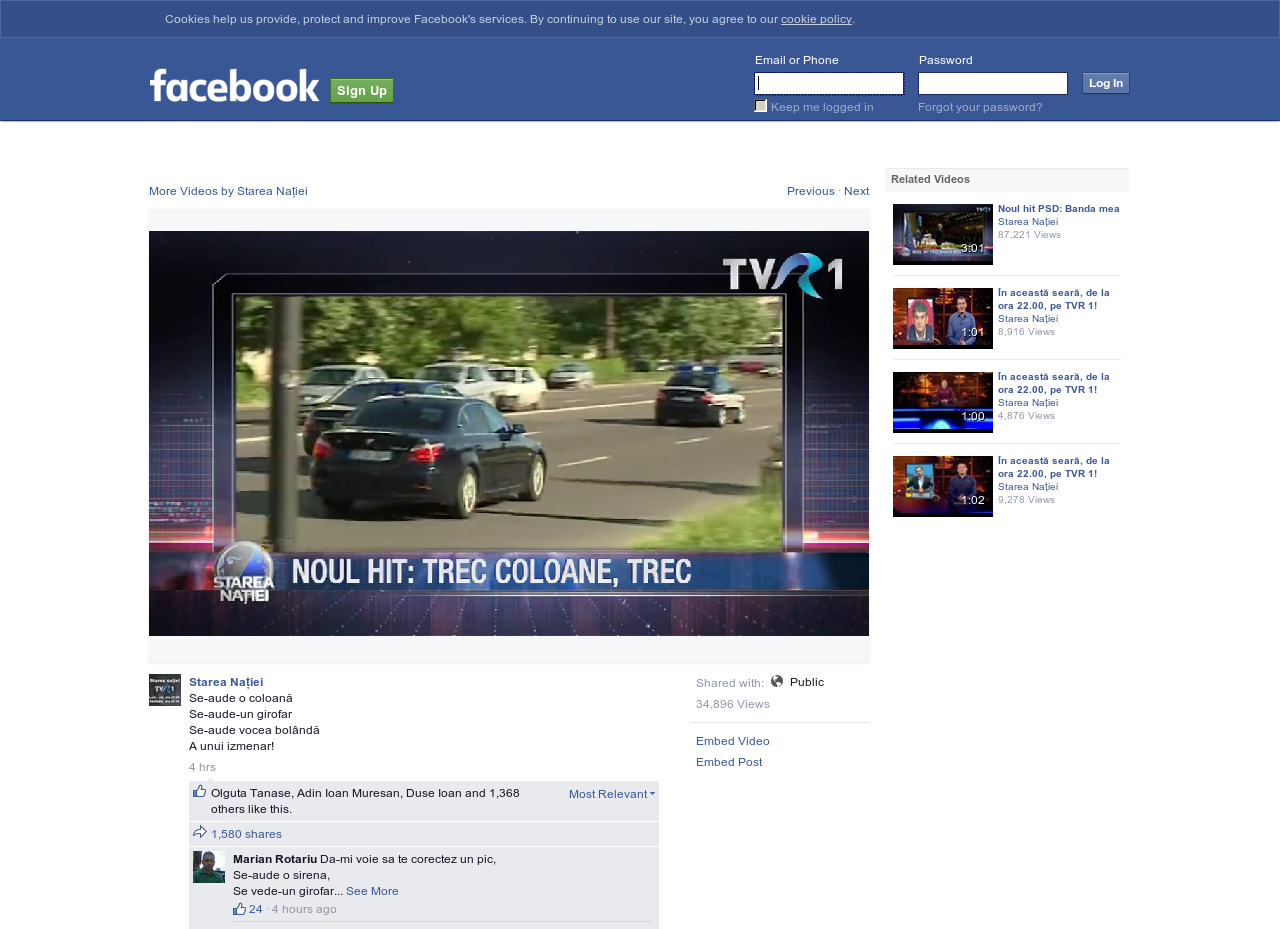Click Starea Nației under the 87,221 views video
This screenshot has height=929, width=1280.
point(1028,222)
